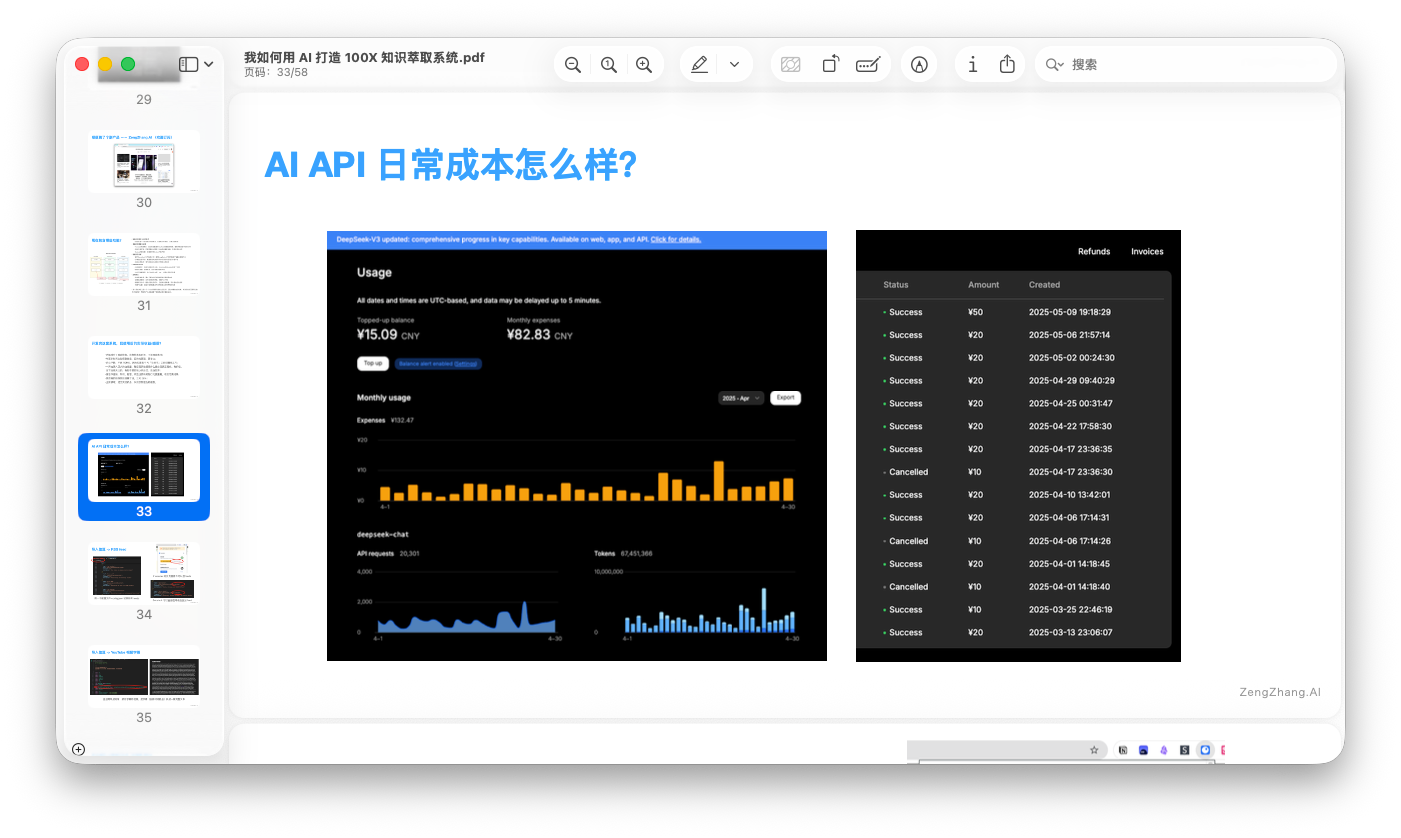
Task: Select page 35 thumbnail in sidebar
Action: coord(144,676)
